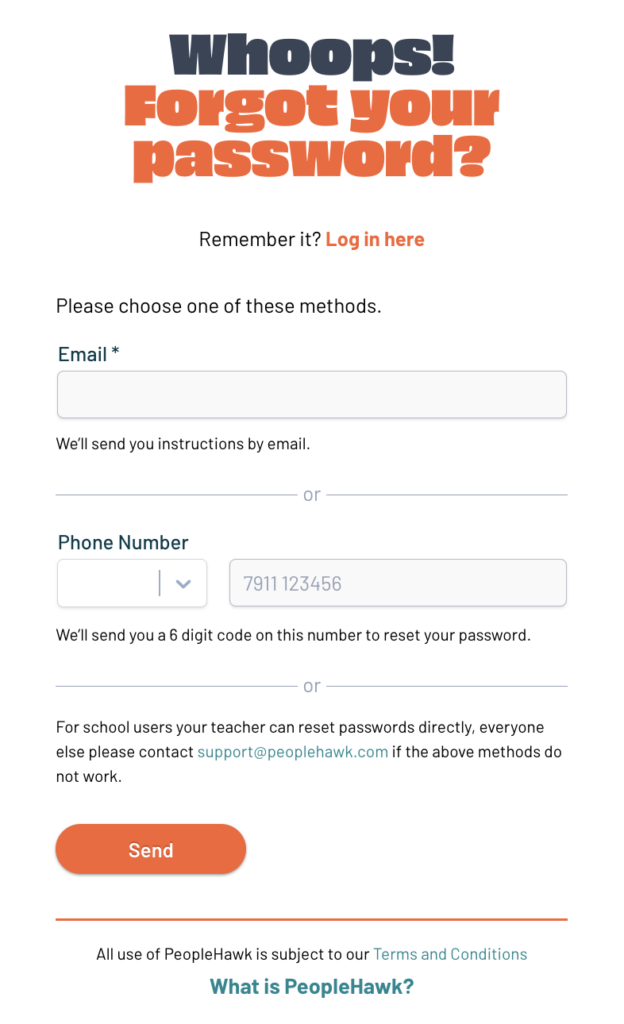Click inside the empty country code box
This screenshot has width=624, height=1024.
(x=107, y=584)
